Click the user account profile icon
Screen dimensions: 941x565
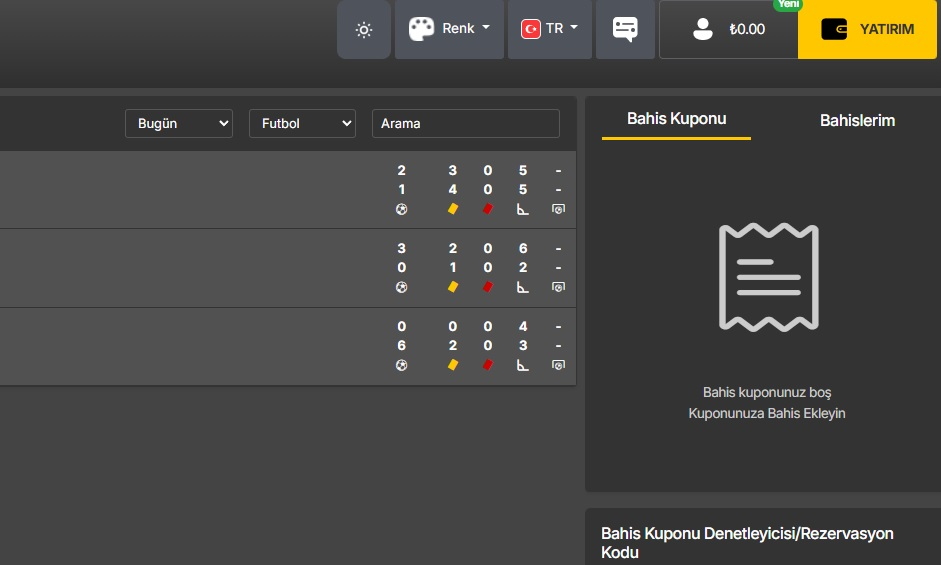coord(703,29)
